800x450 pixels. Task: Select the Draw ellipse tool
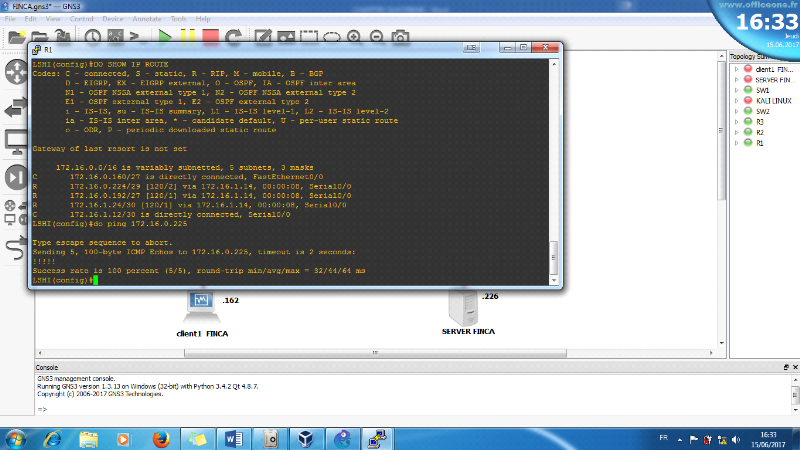332,37
